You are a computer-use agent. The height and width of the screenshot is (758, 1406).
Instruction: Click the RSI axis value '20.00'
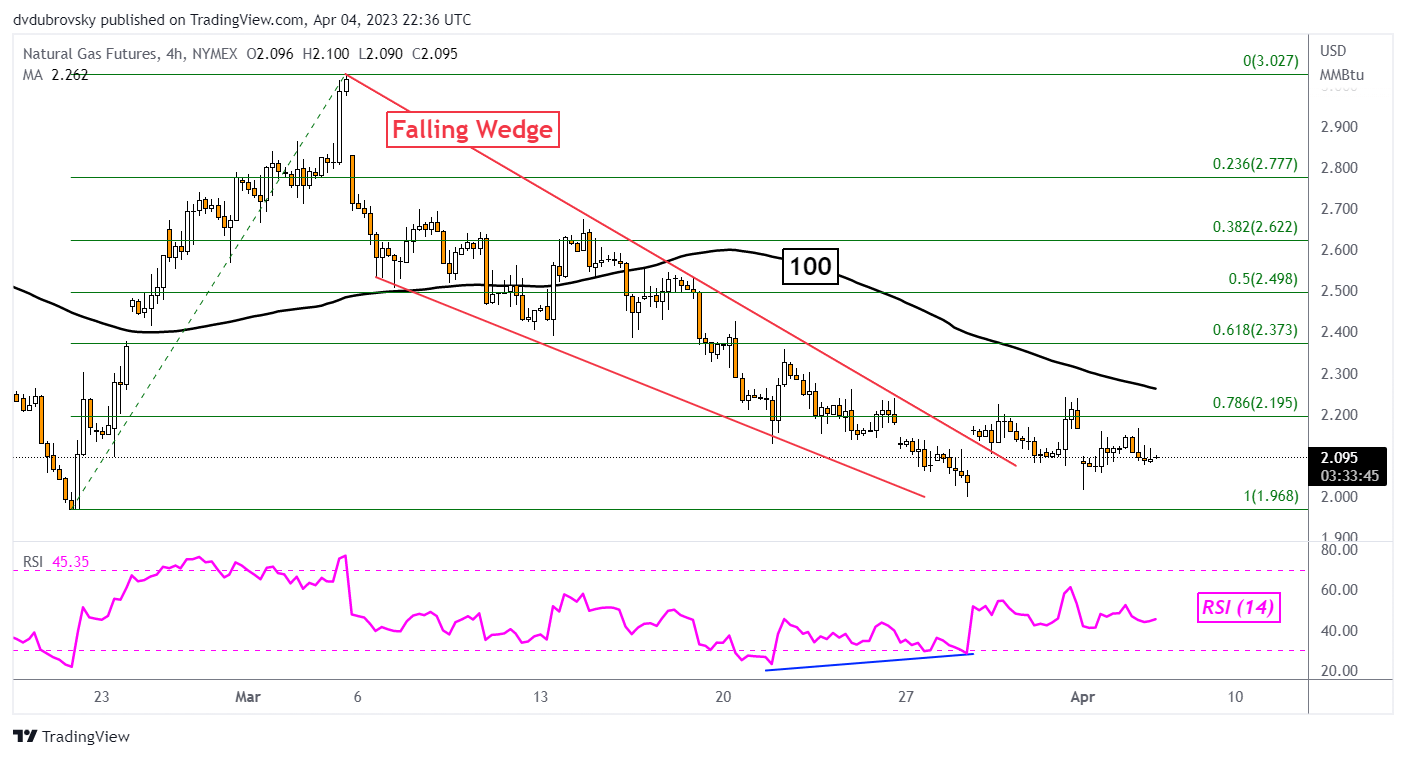pyautogui.click(x=1337, y=671)
